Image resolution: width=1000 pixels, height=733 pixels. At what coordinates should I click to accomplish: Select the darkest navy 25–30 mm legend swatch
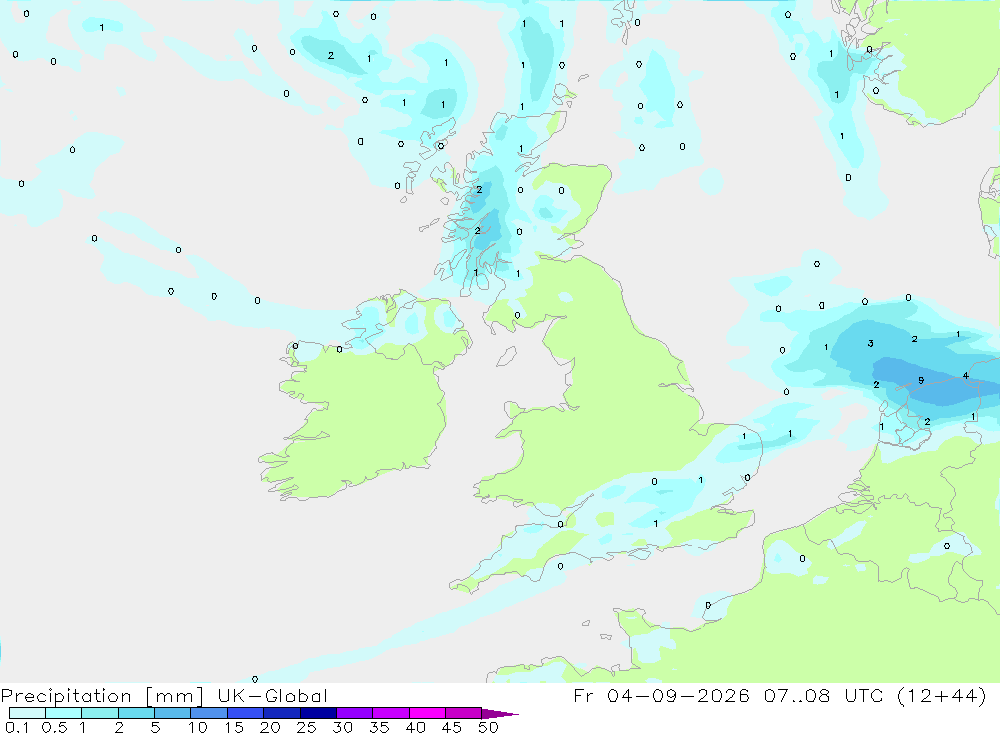click(x=318, y=713)
